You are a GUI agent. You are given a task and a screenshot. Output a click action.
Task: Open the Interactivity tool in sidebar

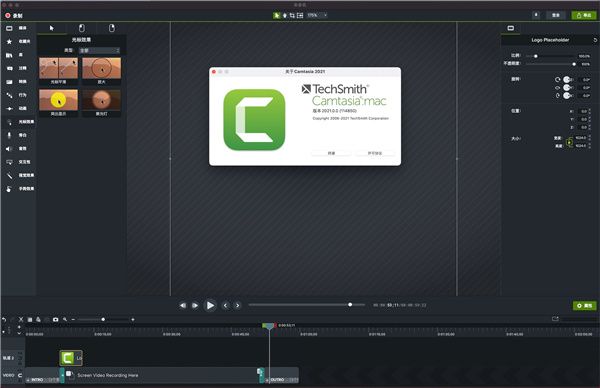(x=18, y=162)
